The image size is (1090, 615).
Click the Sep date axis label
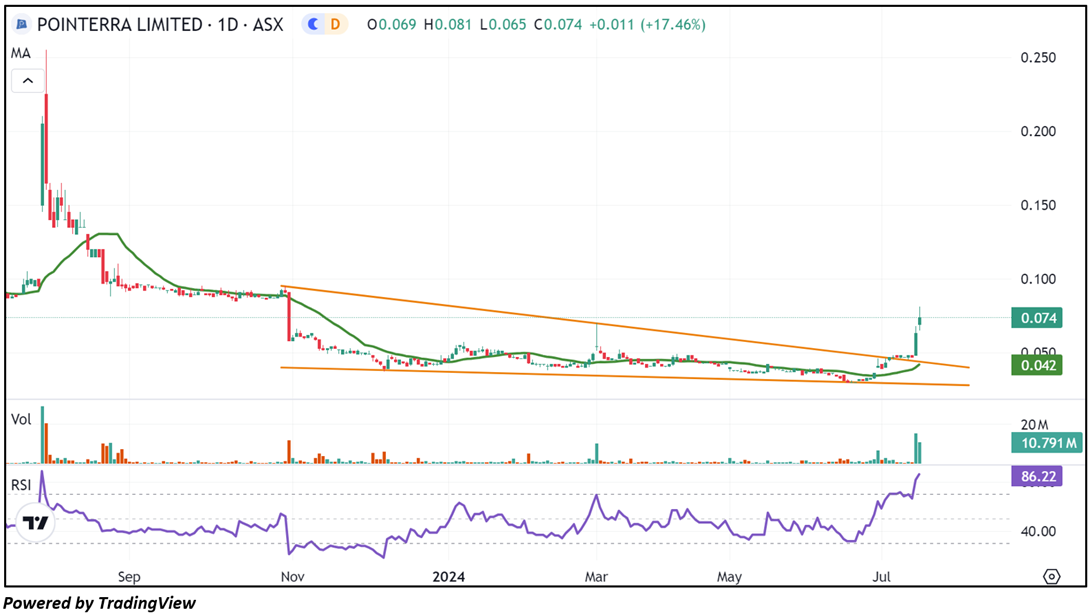[x=129, y=577]
